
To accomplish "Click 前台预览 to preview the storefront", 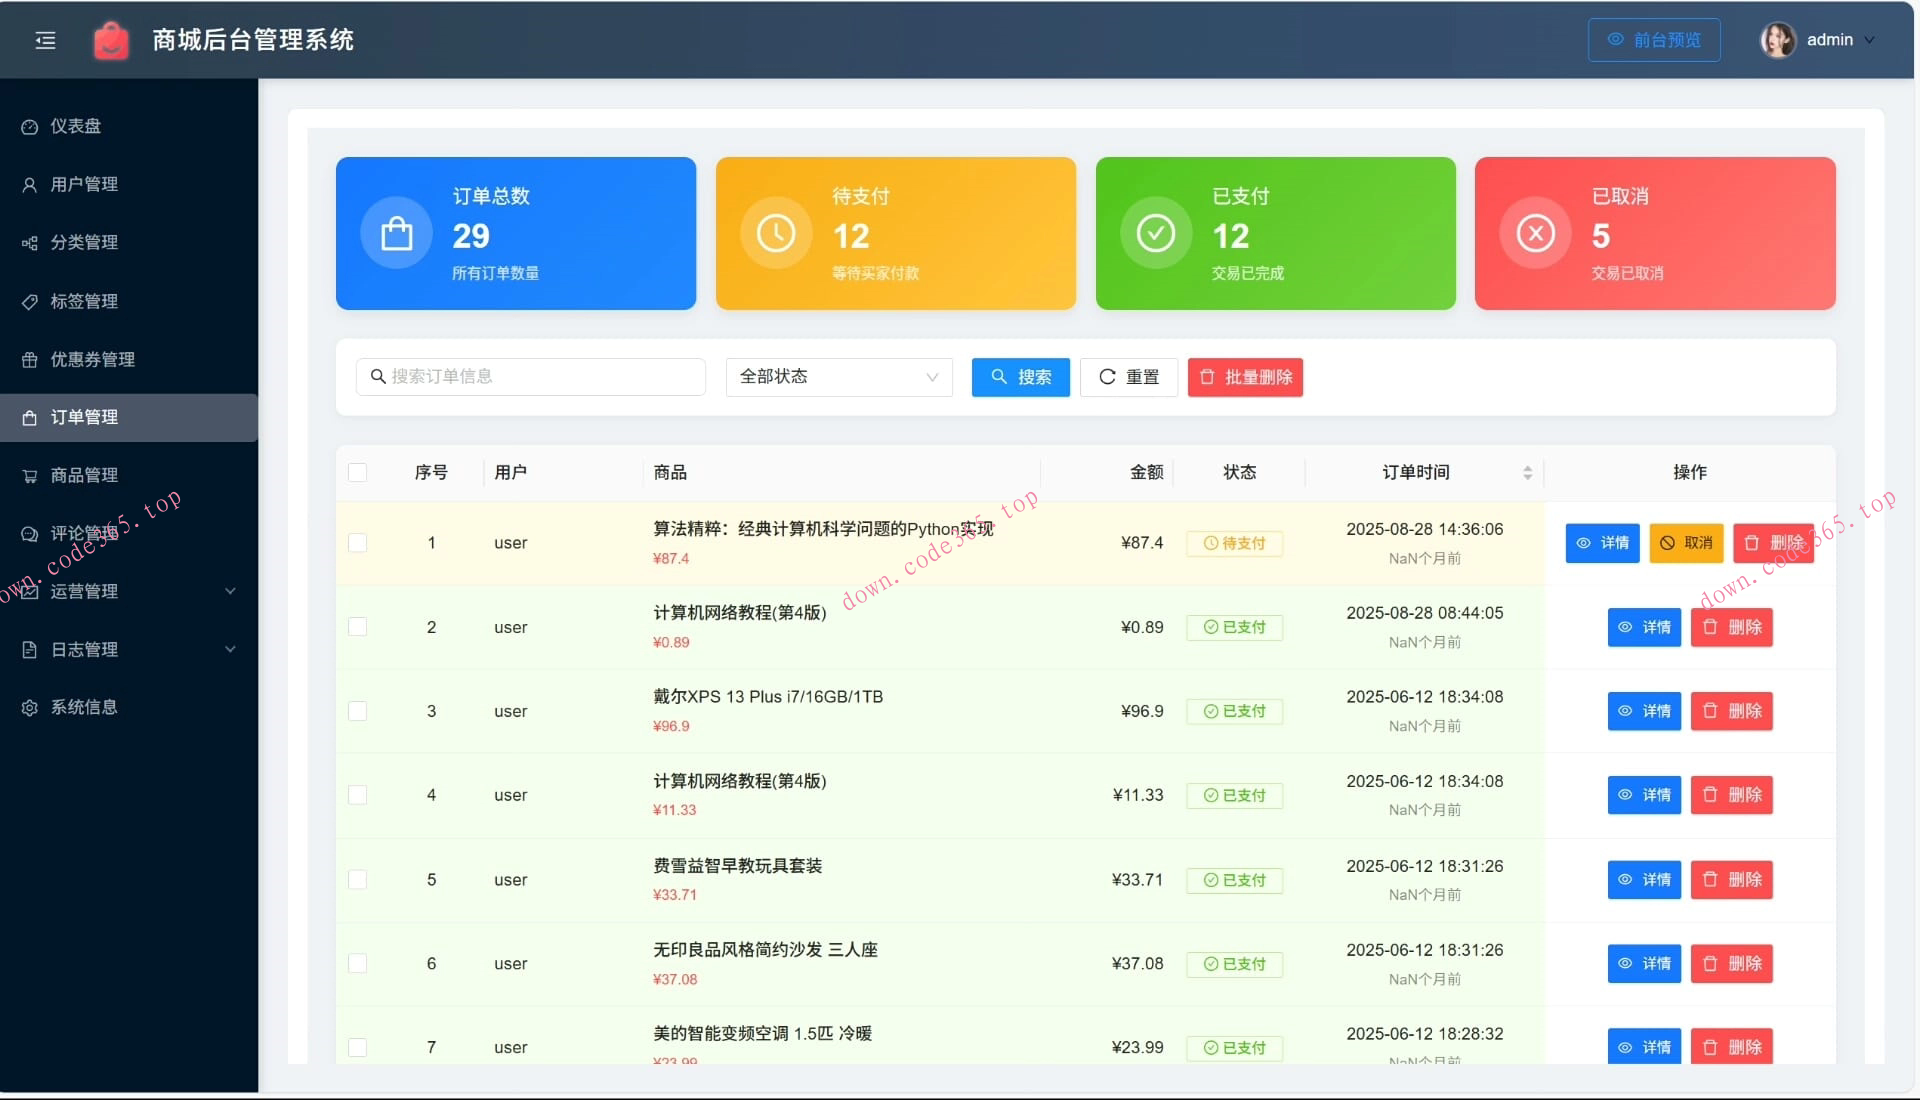I will pyautogui.click(x=1653, y=40).
